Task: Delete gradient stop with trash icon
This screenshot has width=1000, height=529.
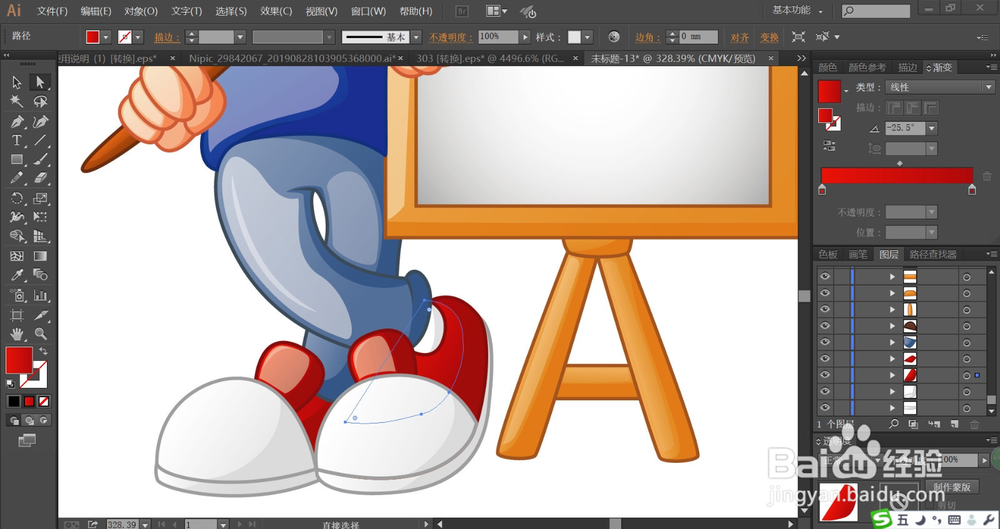Action: click(x=987, y=176)
